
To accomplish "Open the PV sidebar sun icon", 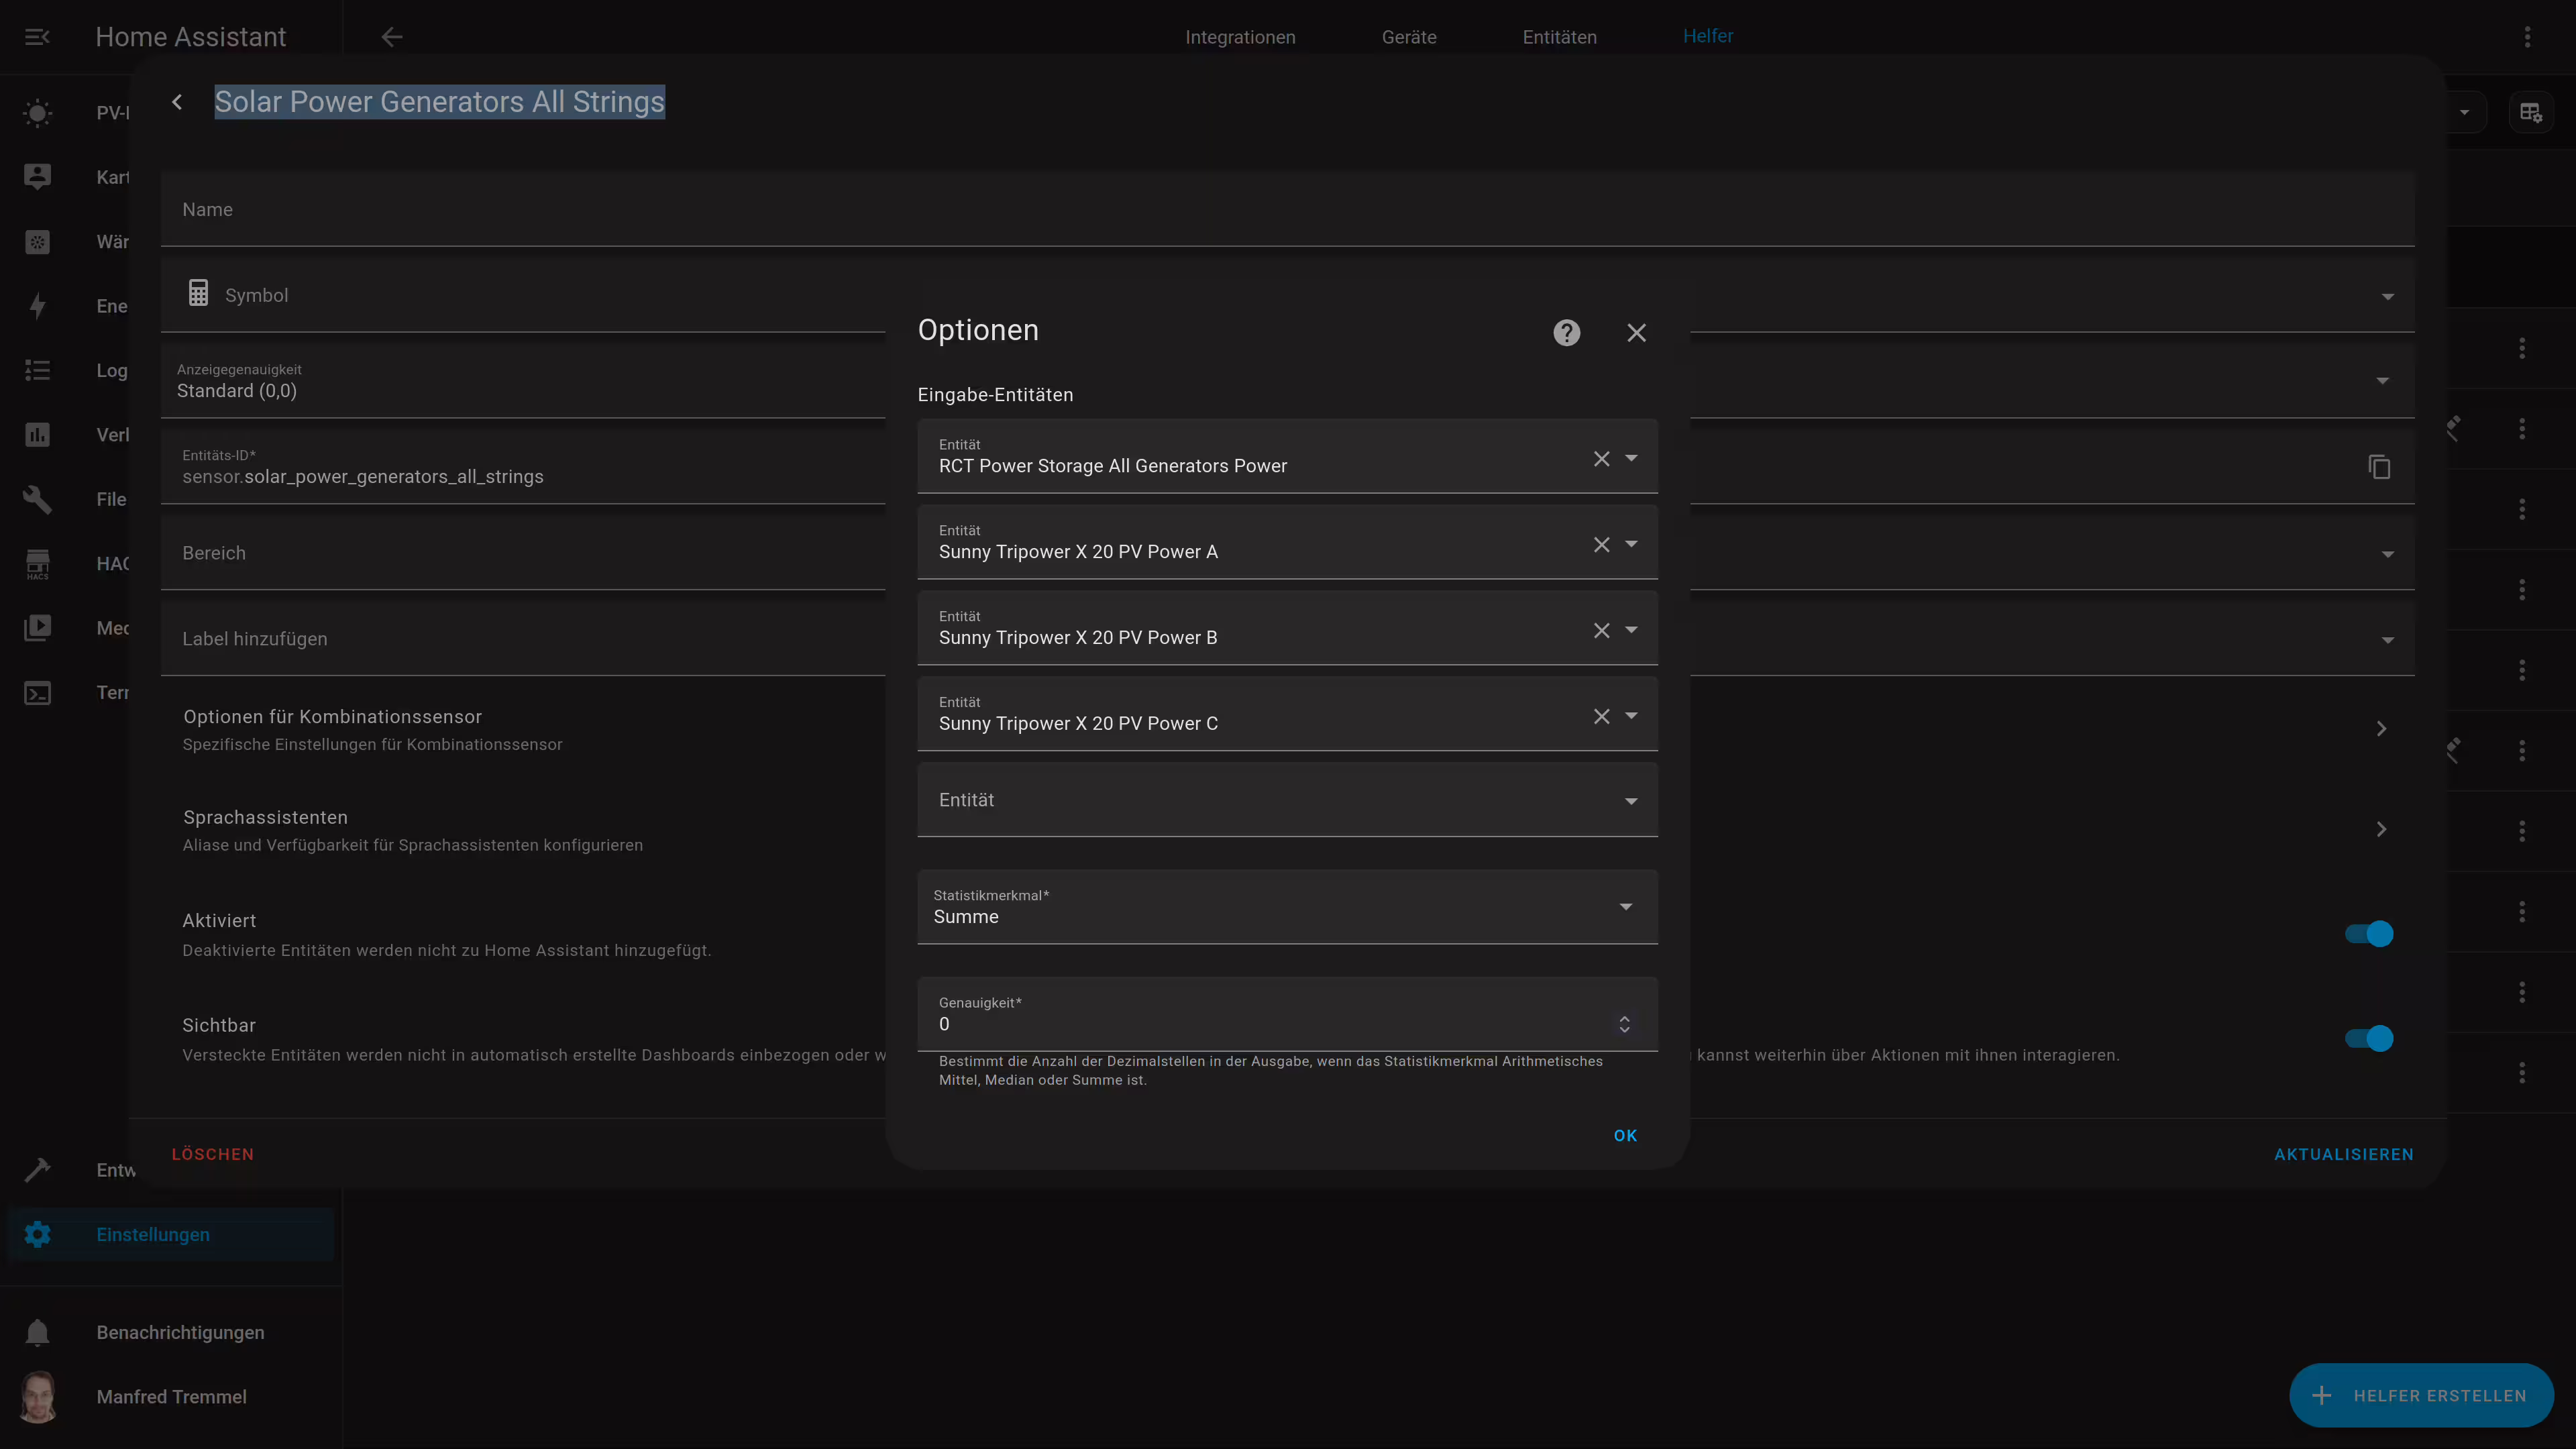I will (x=37, y=113).
